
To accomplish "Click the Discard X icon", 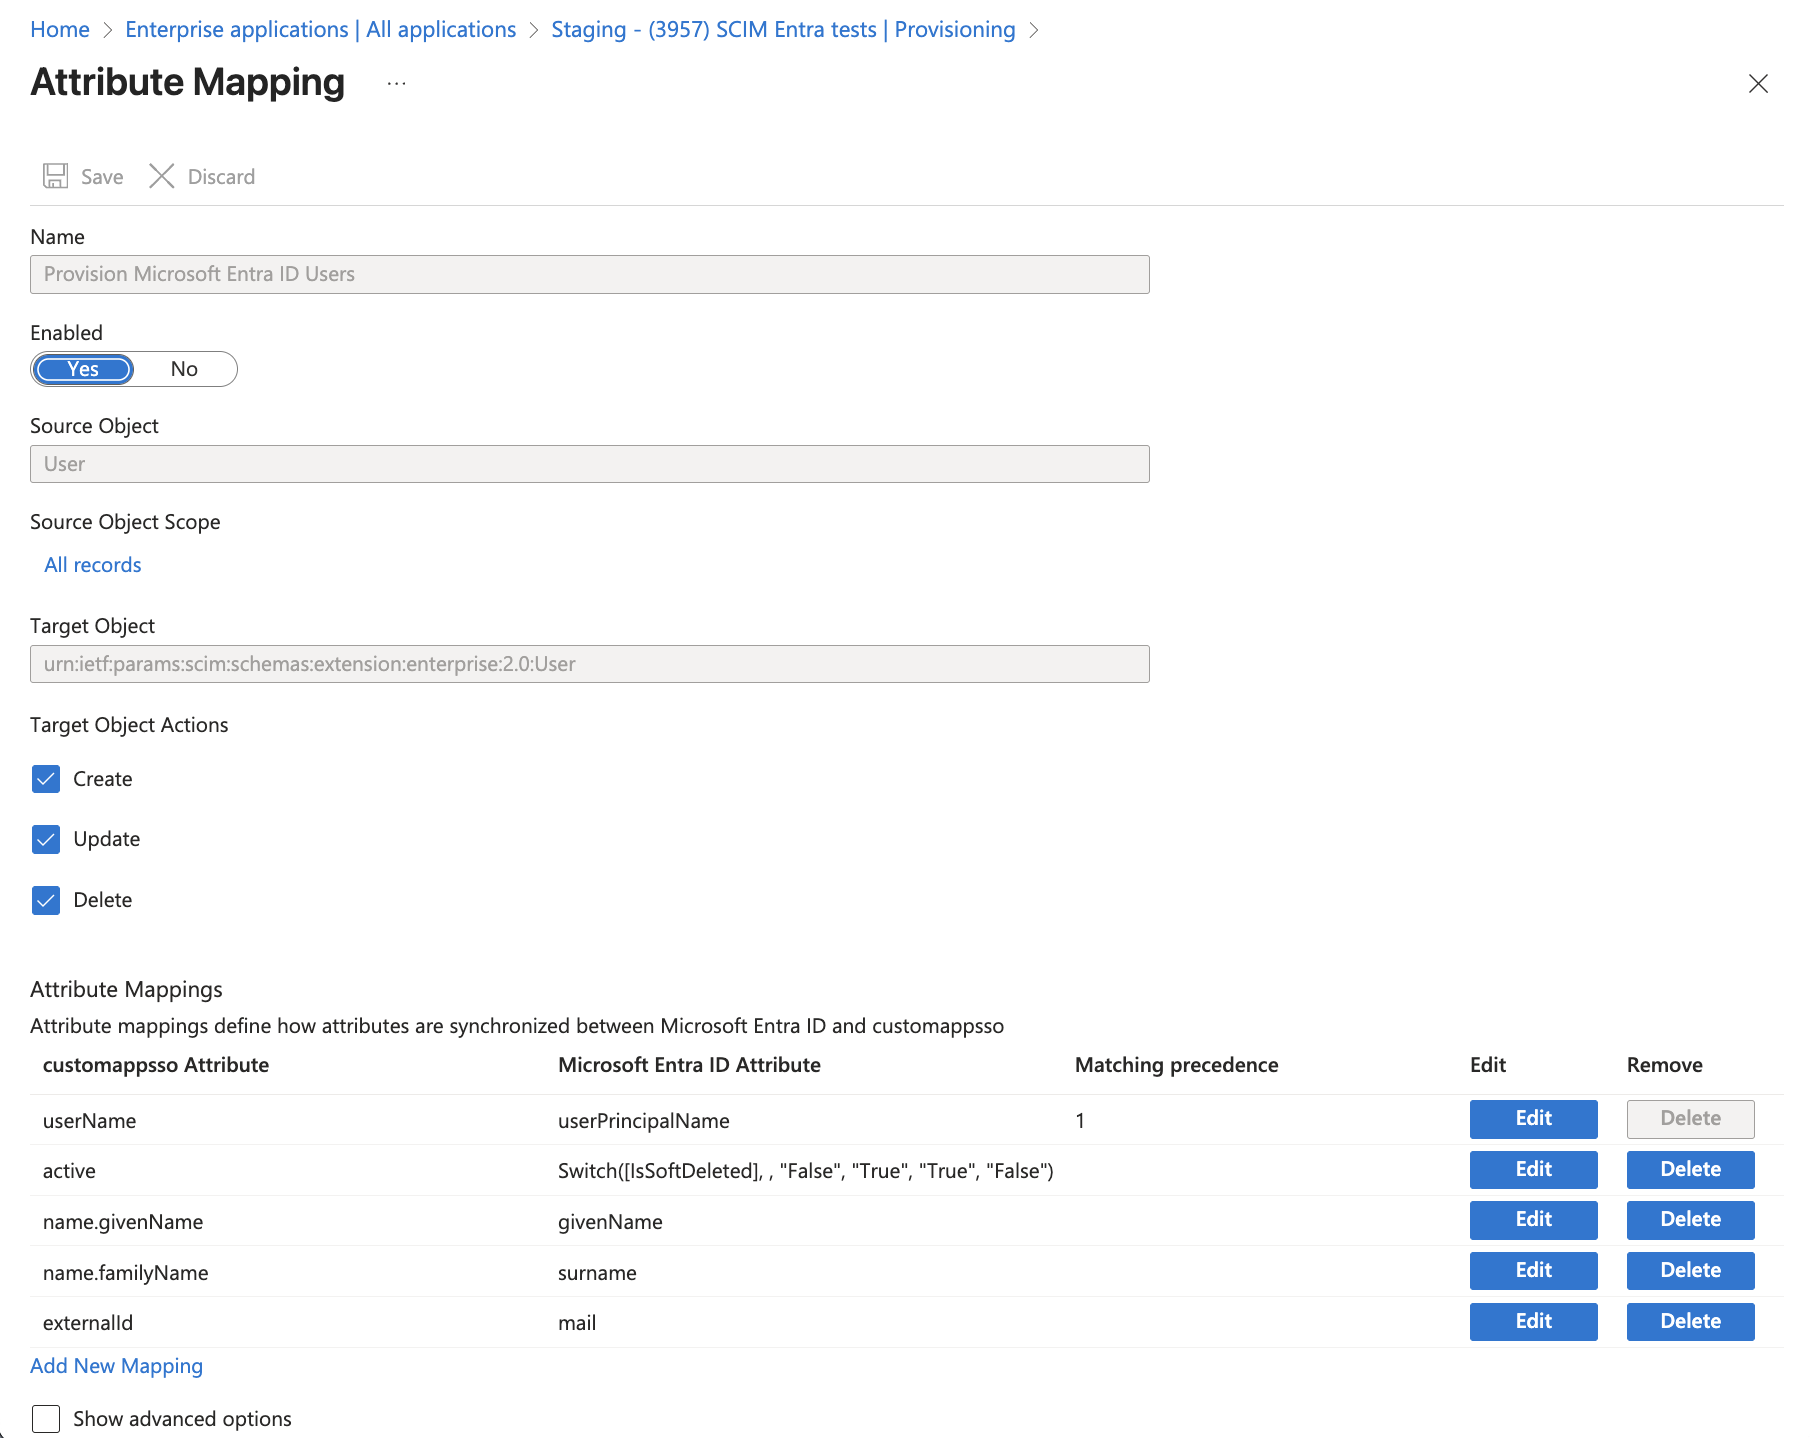I will pyautogui.click(x=162, y=176).
